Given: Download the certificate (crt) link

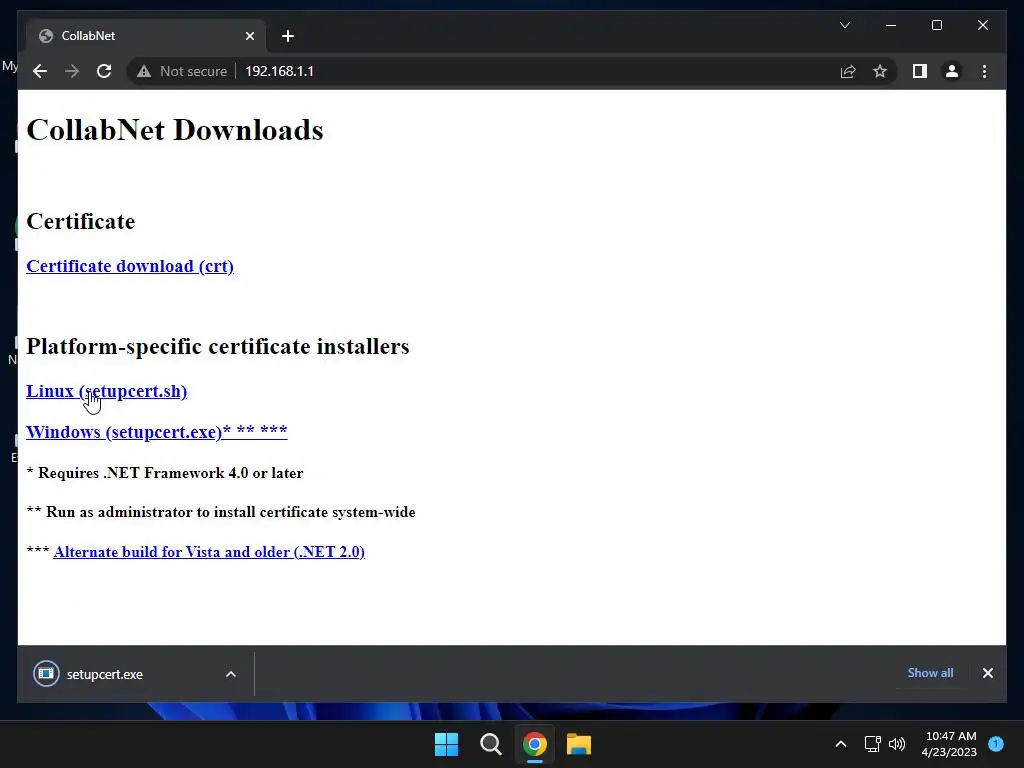Looking at the screenshot, I should (130, 266).
